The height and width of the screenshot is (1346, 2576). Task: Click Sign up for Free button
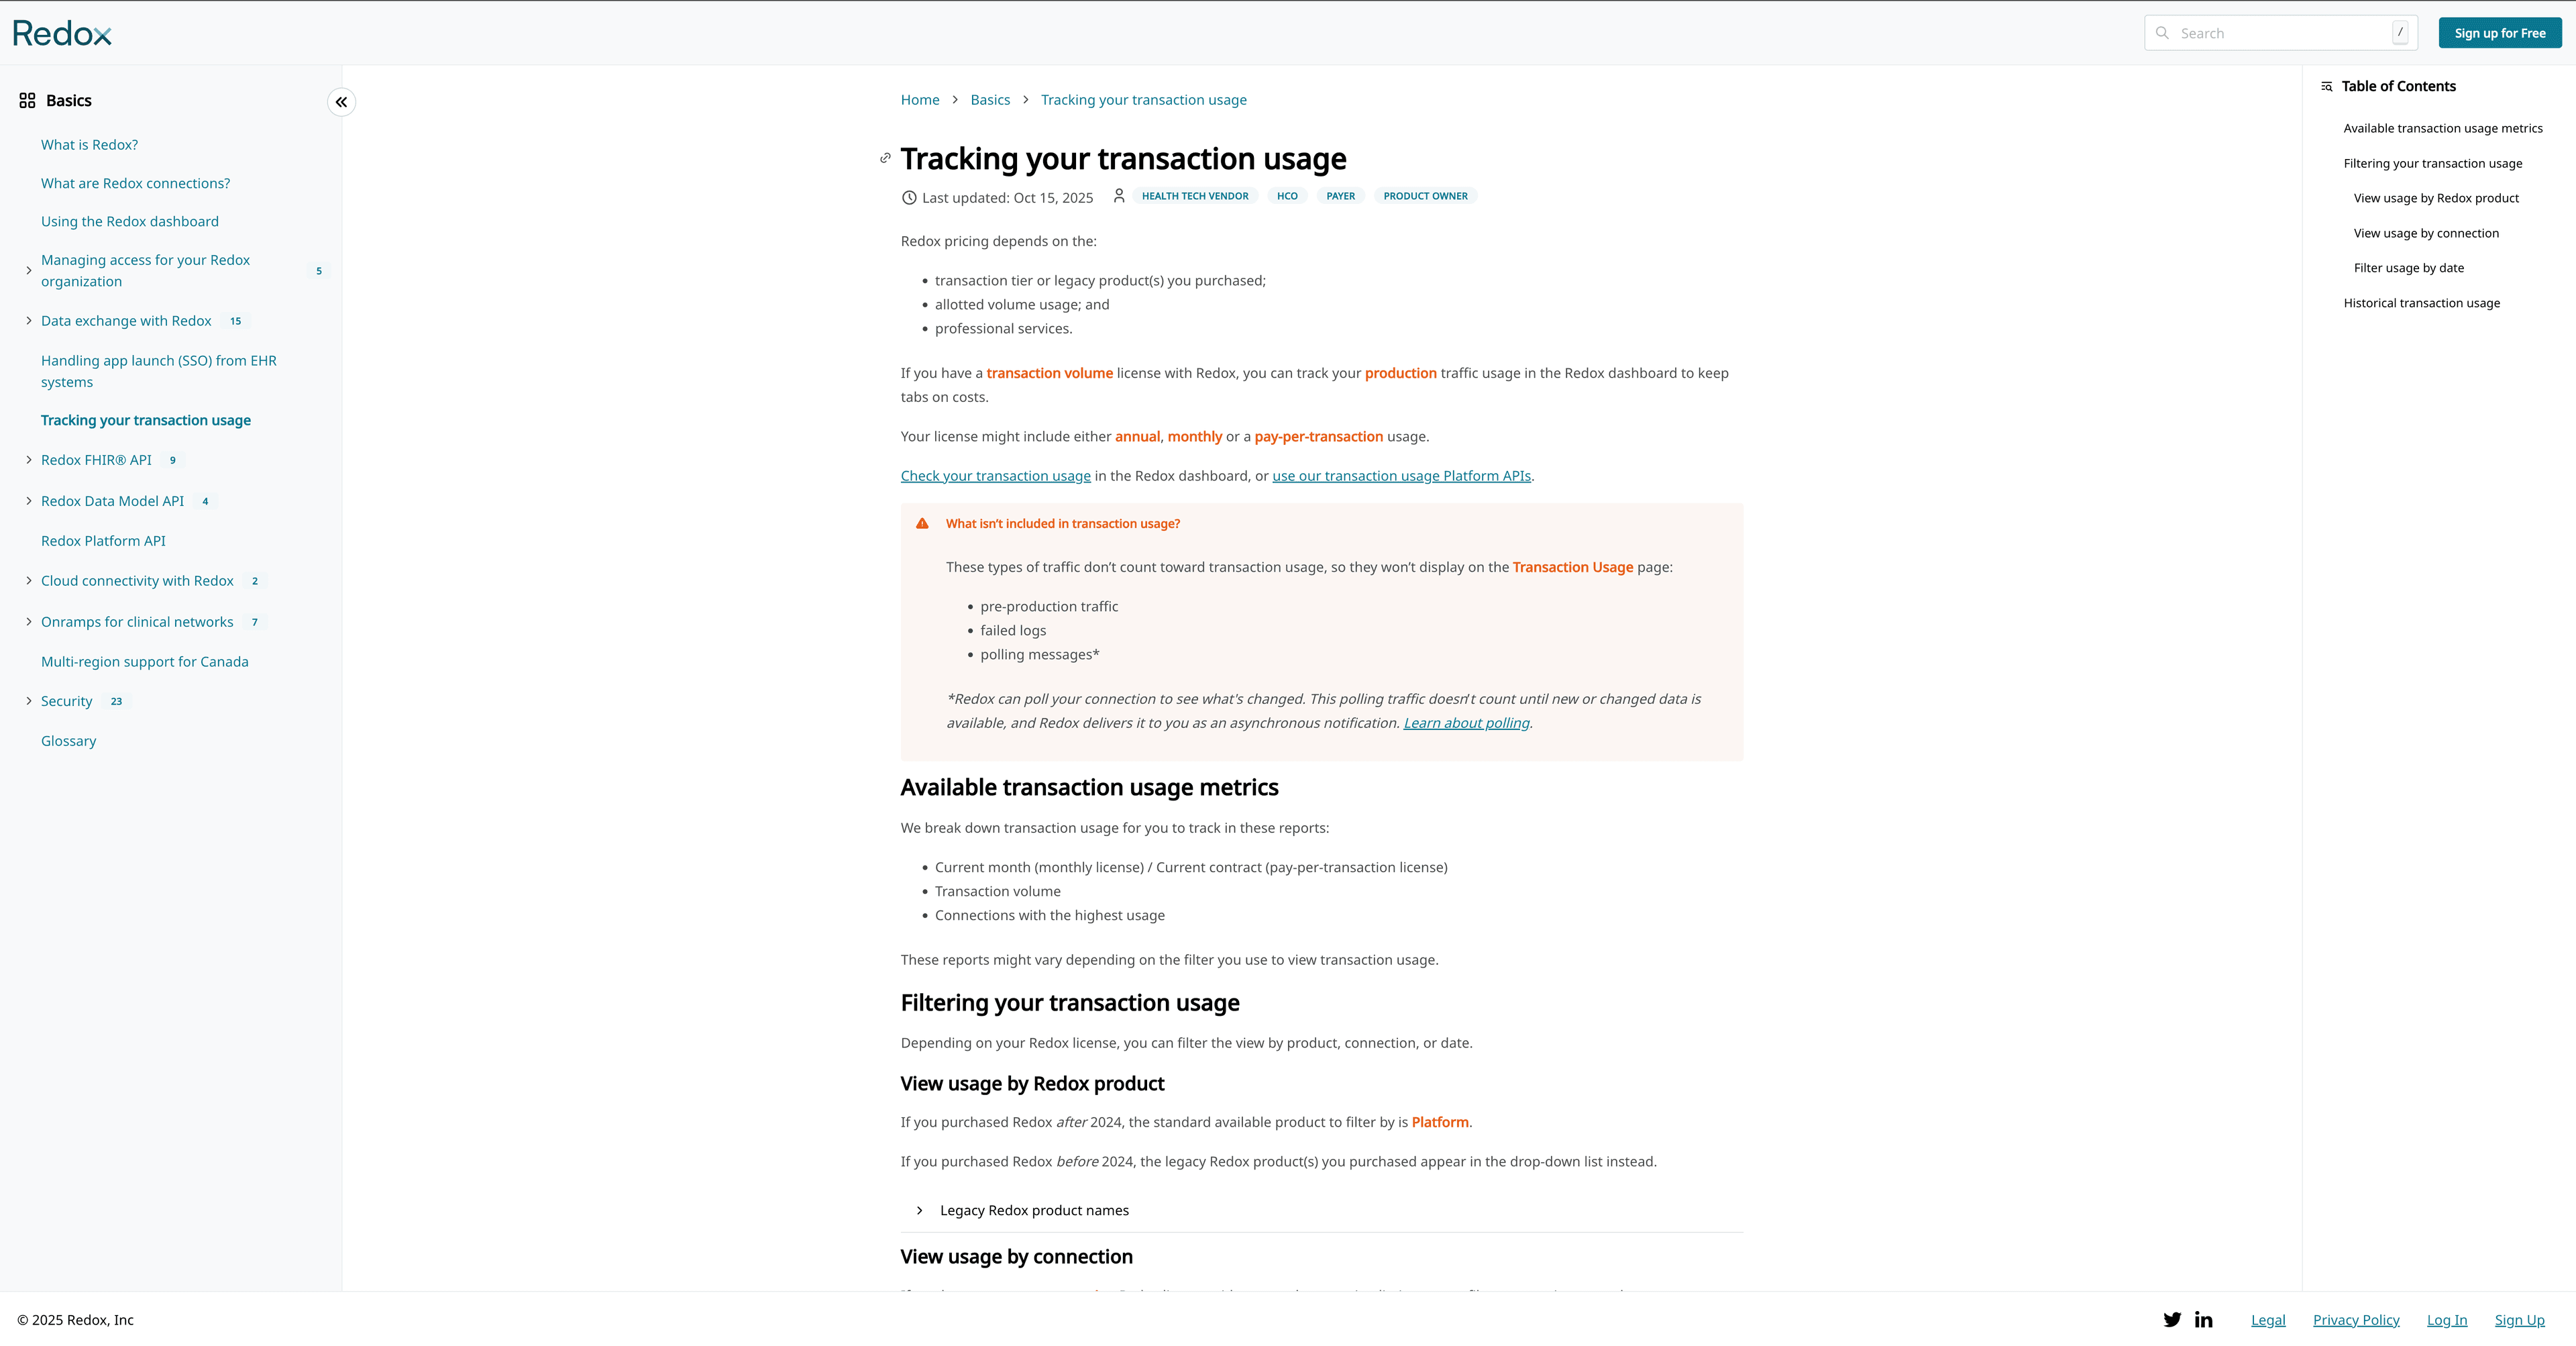tap(2499, 33)
